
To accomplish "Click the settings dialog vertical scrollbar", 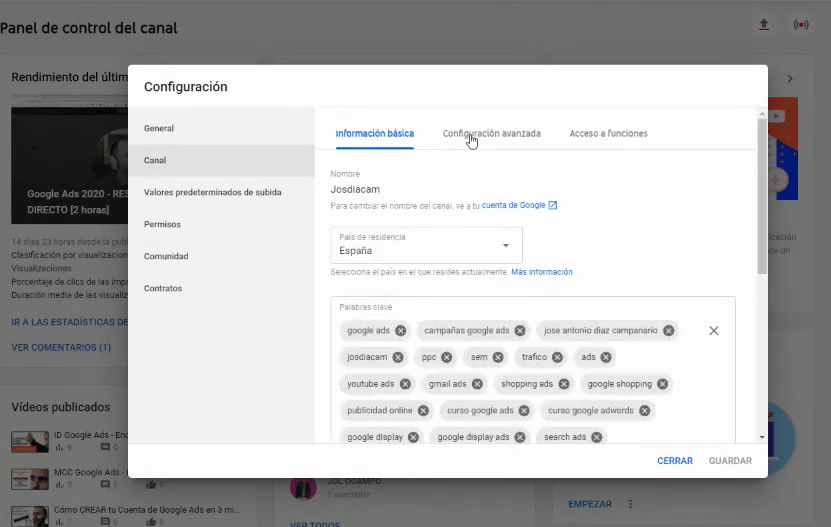I will pyautogui.click(x=762, y=196).
